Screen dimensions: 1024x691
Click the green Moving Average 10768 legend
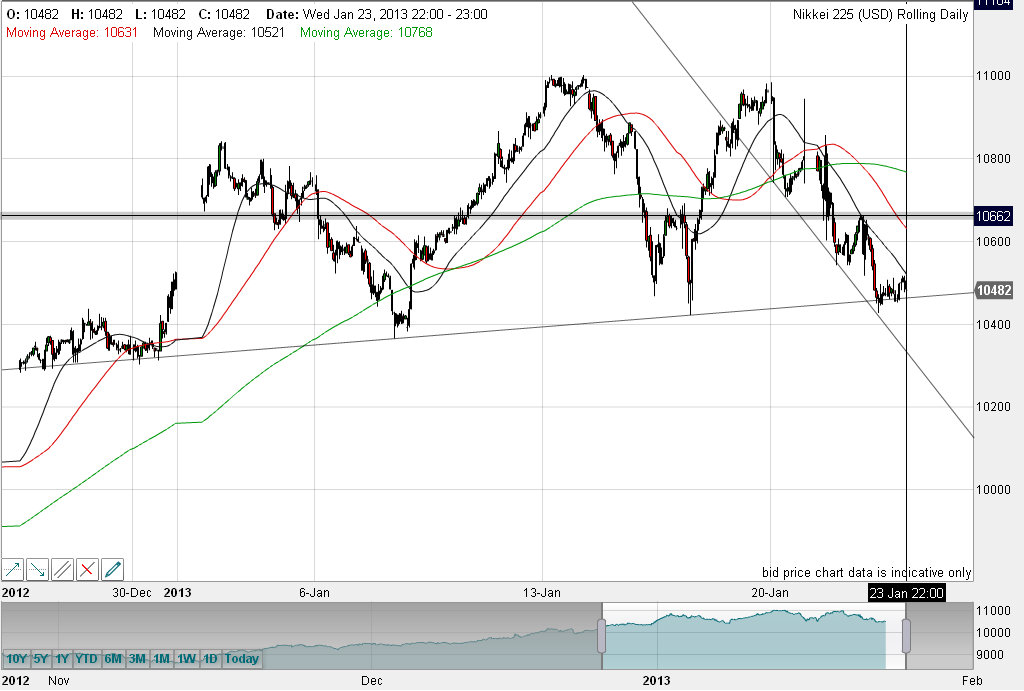point(366,33)
